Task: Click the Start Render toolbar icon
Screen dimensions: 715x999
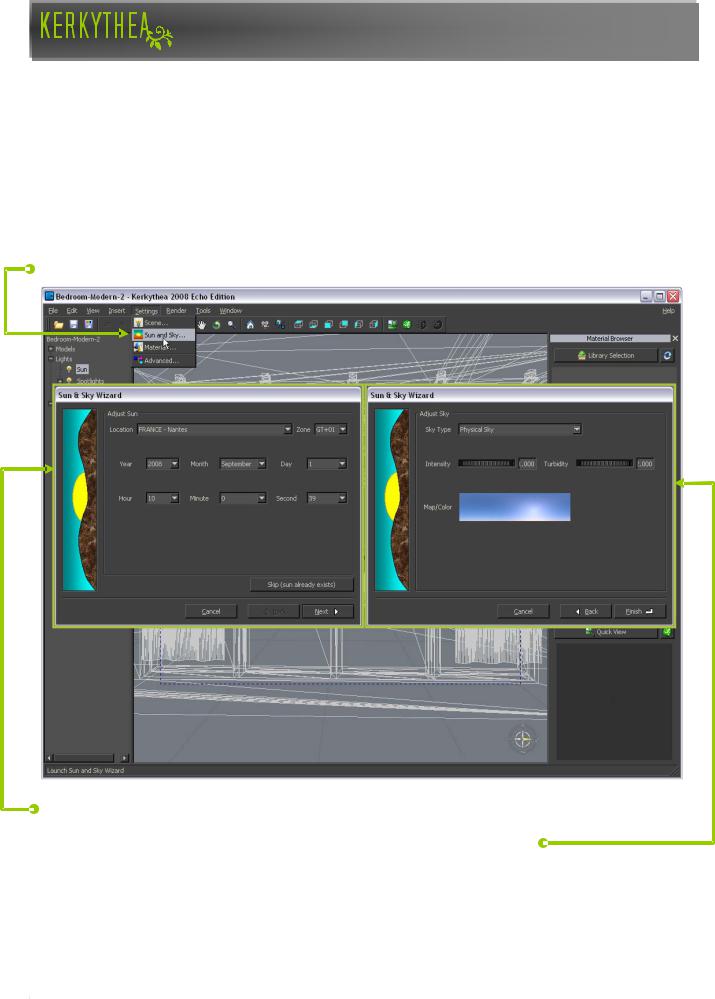Action: (x=393, y=325)
